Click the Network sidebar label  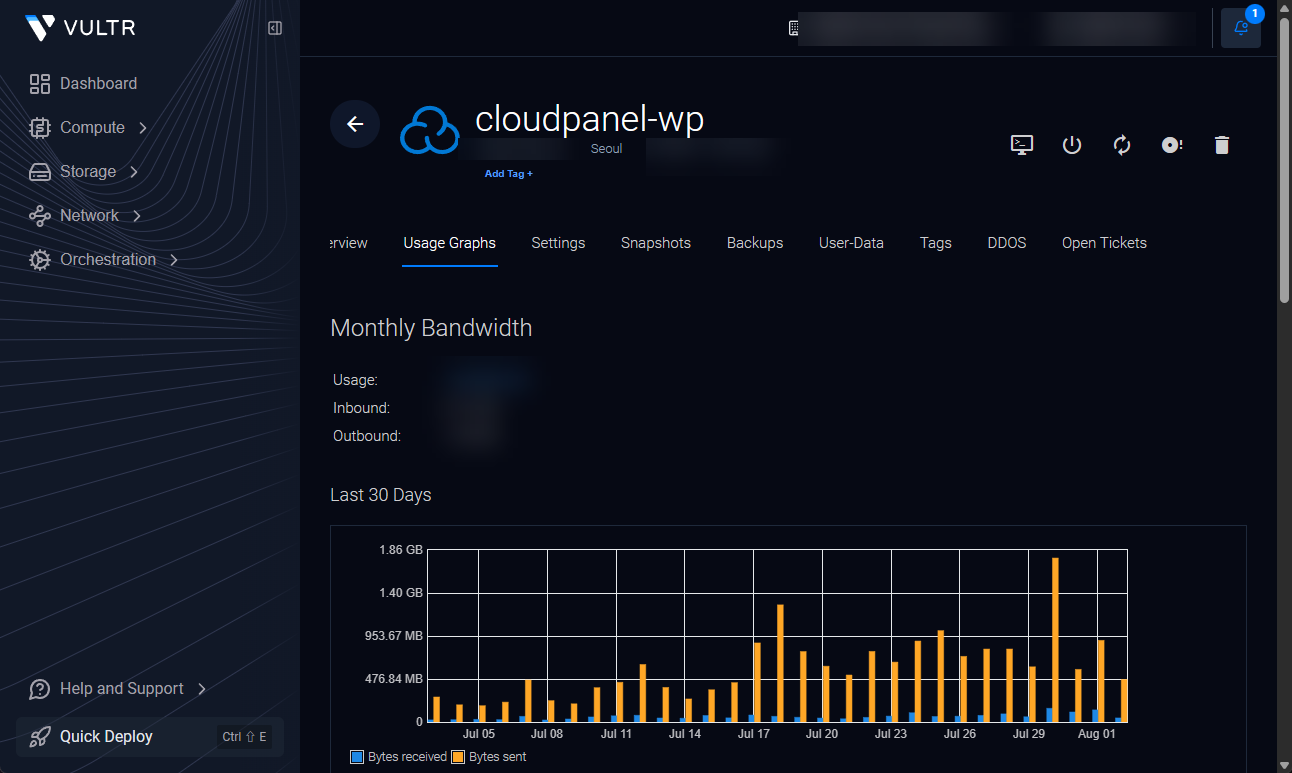[89, 216]
